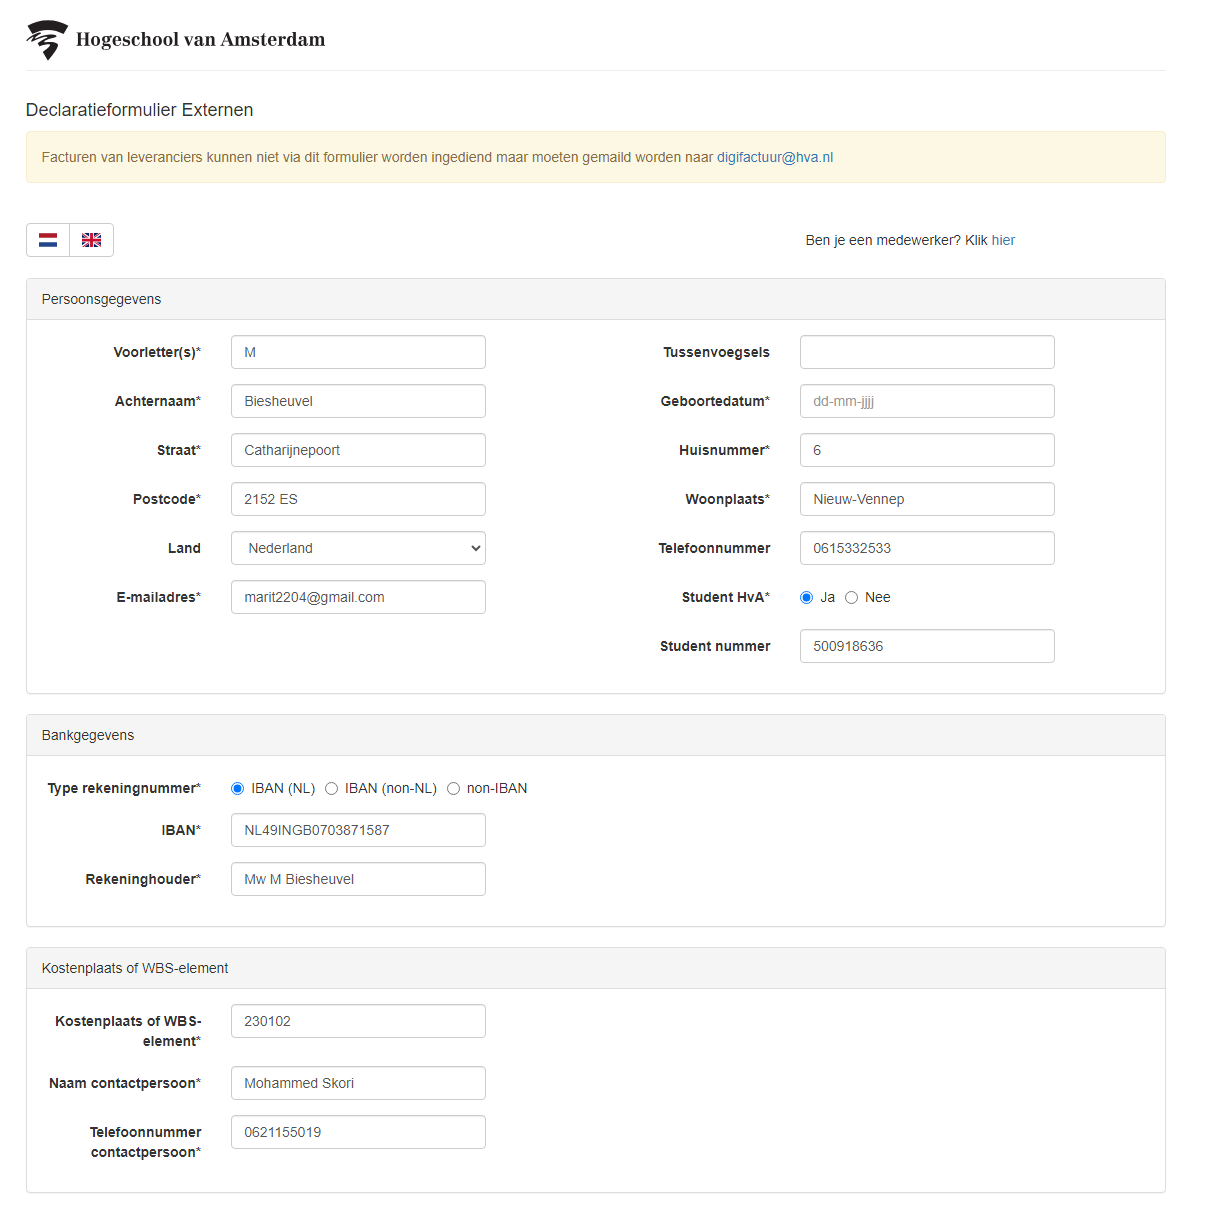
Task: Focus the IBAN number field
Action: click(x=358, y=830)
